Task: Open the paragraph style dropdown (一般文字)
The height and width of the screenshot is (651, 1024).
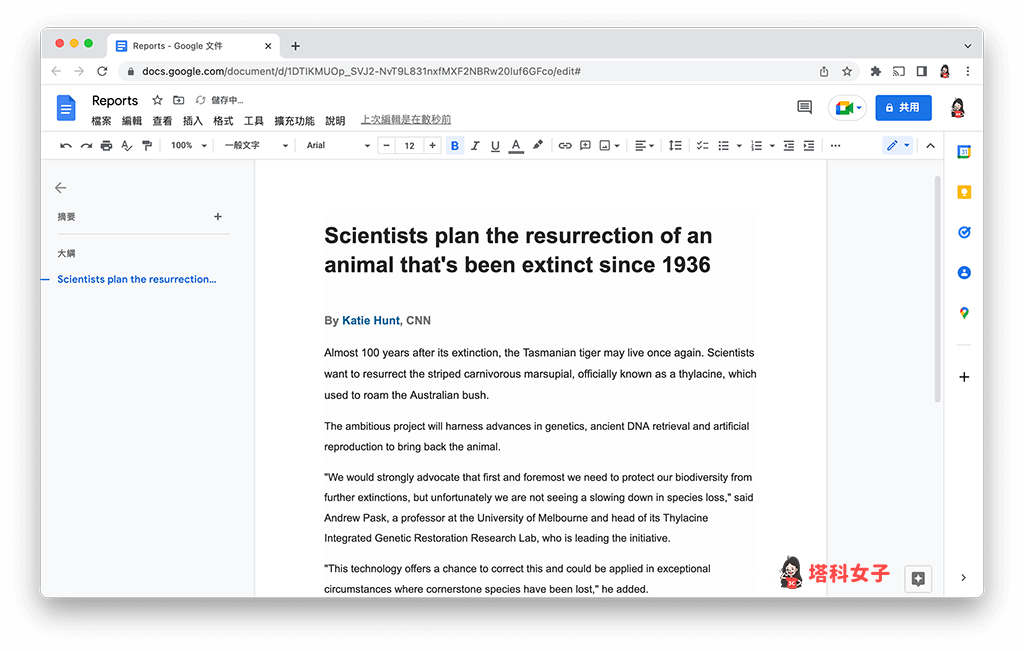Action: tap(256, 146)
